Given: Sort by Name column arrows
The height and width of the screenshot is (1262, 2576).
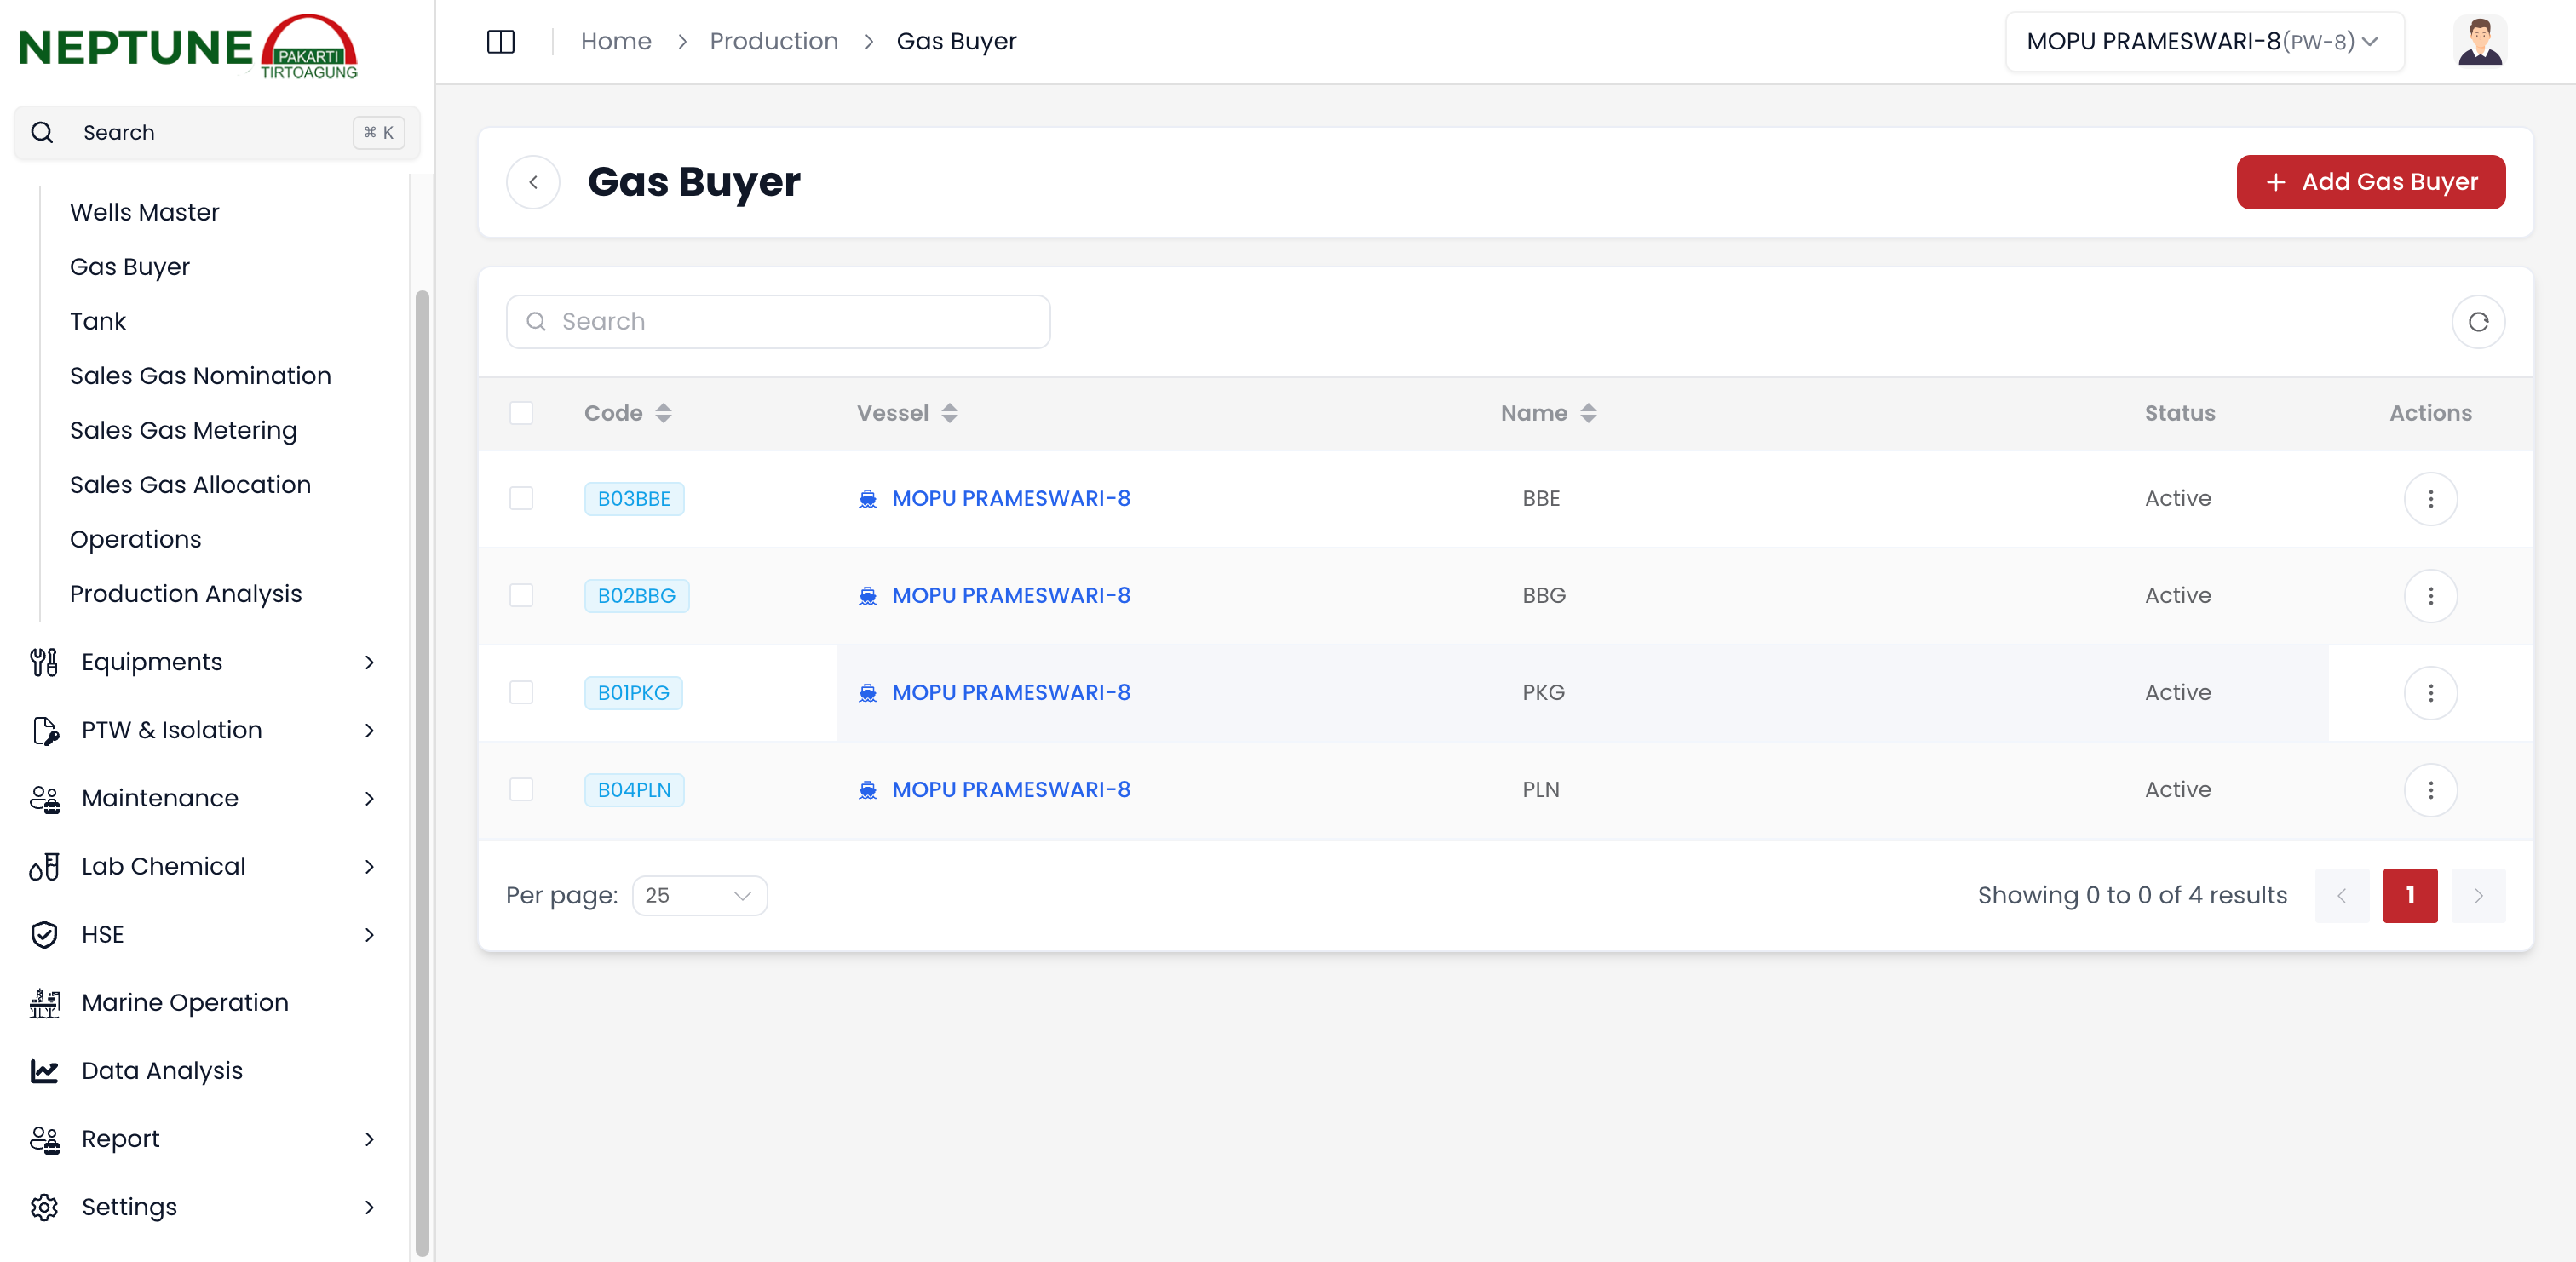Looking at the screenshot, I should pyautogui.click(x=1588, y=413).
